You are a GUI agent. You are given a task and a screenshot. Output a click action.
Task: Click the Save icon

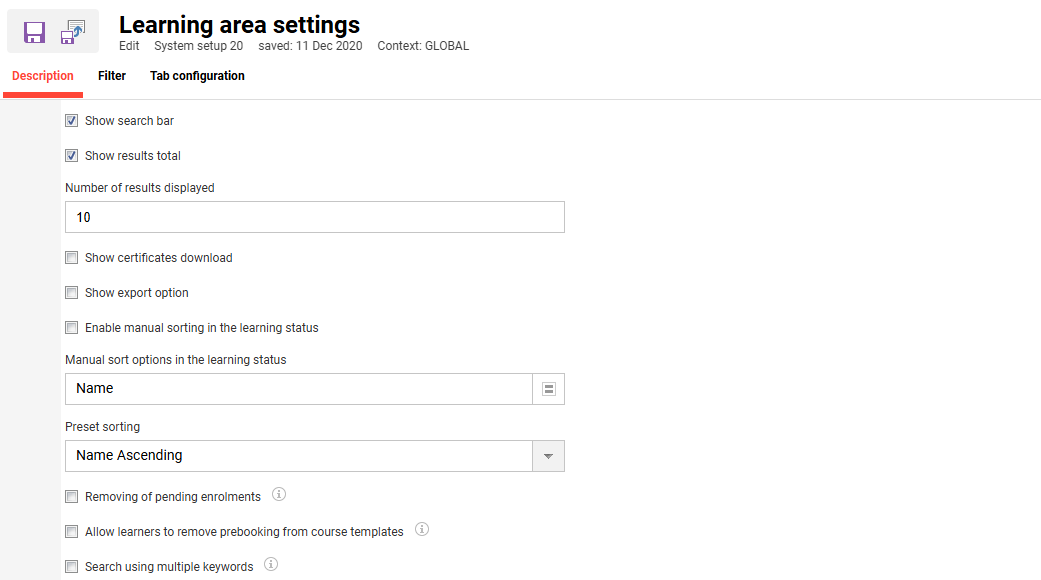click(33, 30)
